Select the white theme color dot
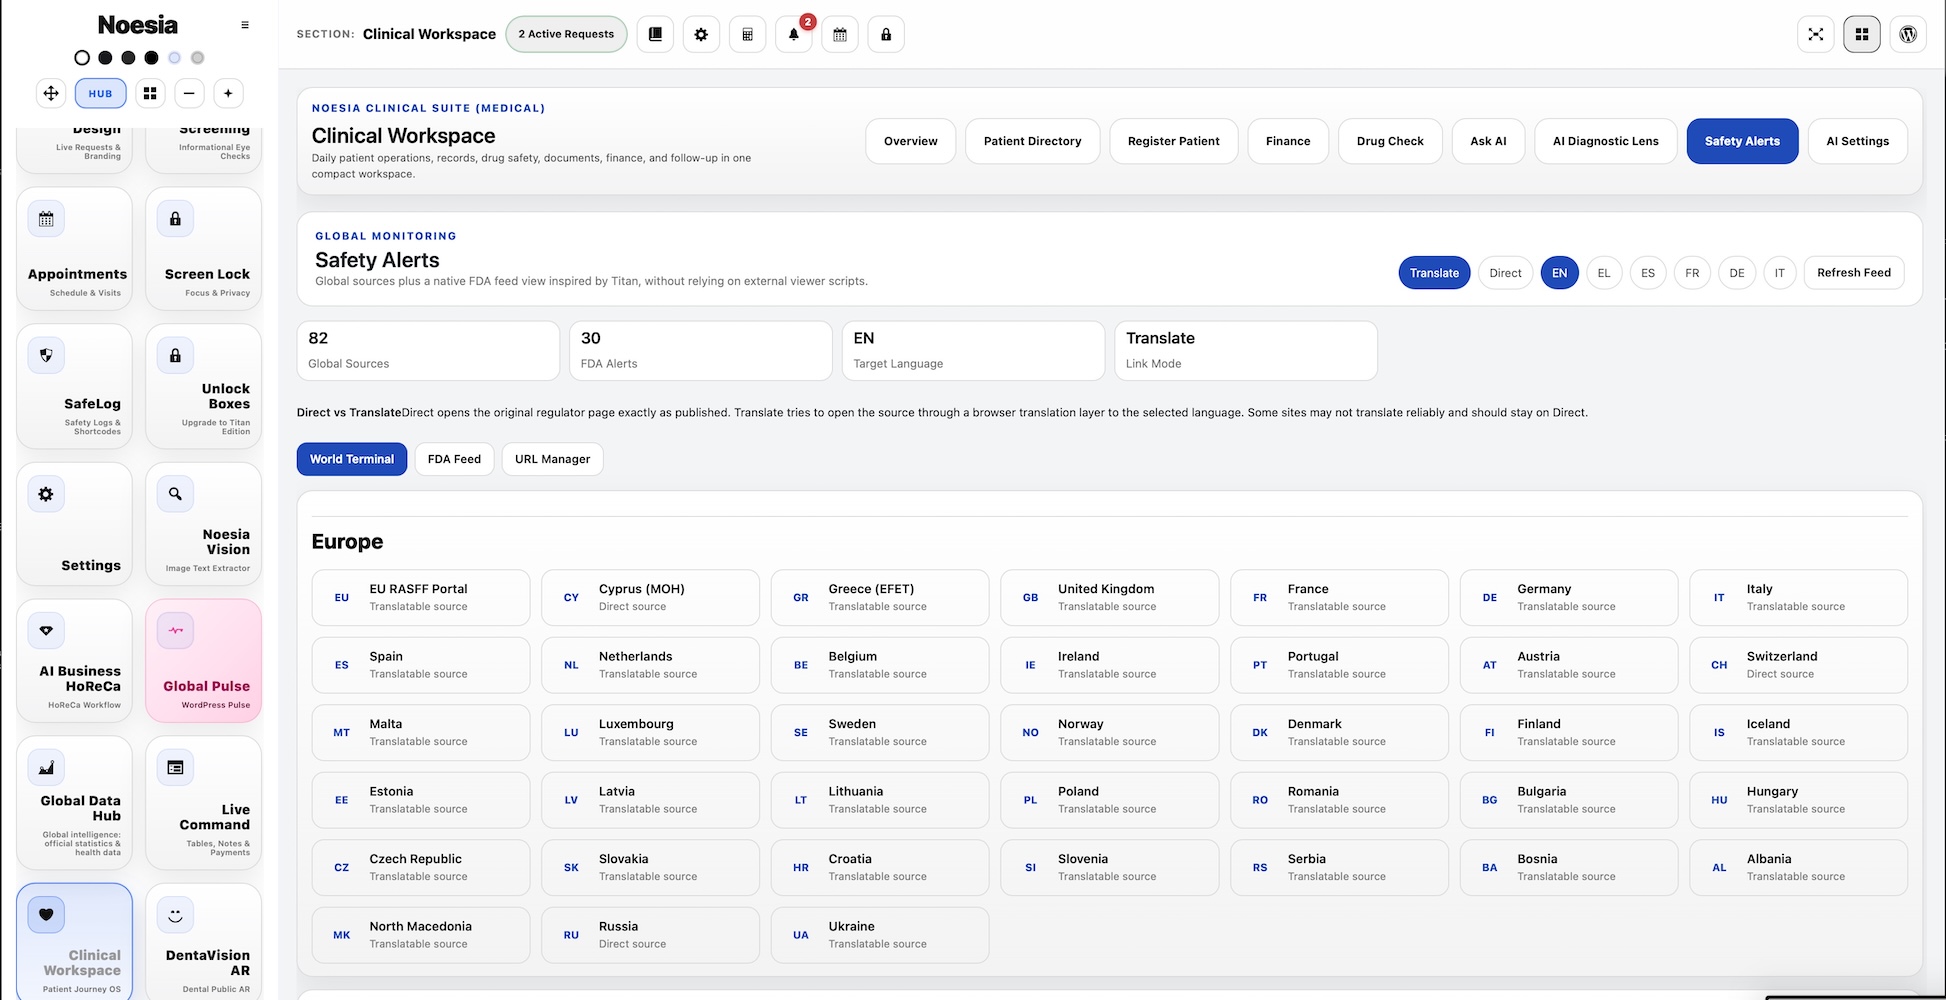Viewport: 1946px width, 1000px height. [x=82, y=58]
